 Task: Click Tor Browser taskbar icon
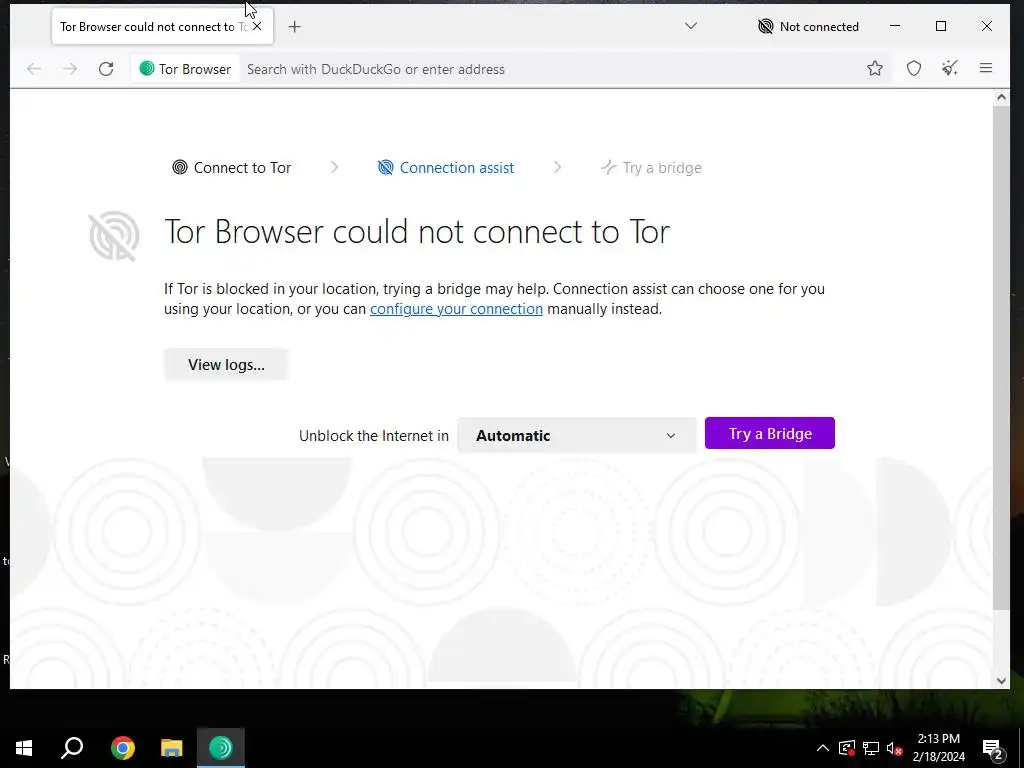221,748
